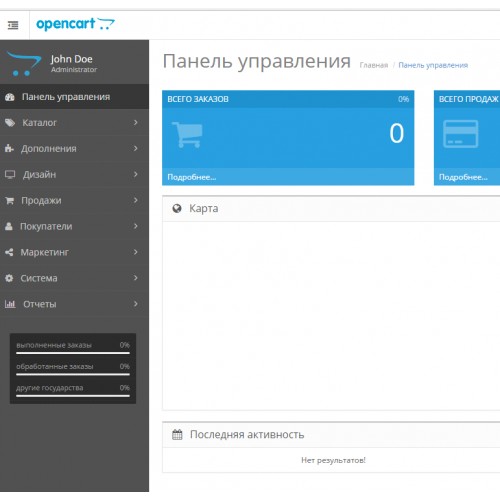Viewport: 500px width, 500px height.
Task: Open Панель управления sidebar menu item
Action: 74,97
